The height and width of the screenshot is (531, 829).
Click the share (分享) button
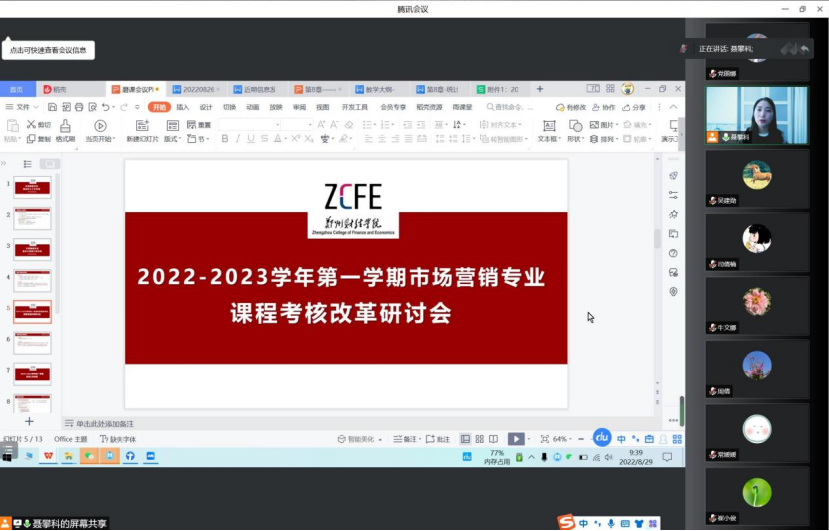[x=634, y=107]
